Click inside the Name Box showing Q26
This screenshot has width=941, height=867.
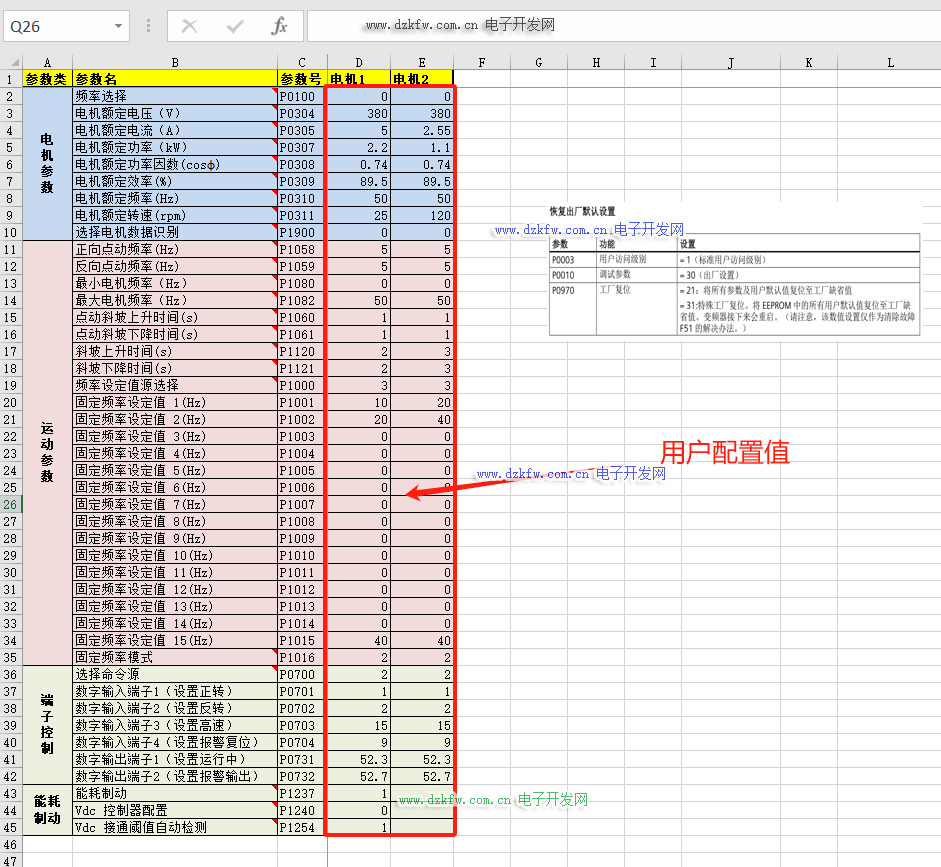(55, 27)
